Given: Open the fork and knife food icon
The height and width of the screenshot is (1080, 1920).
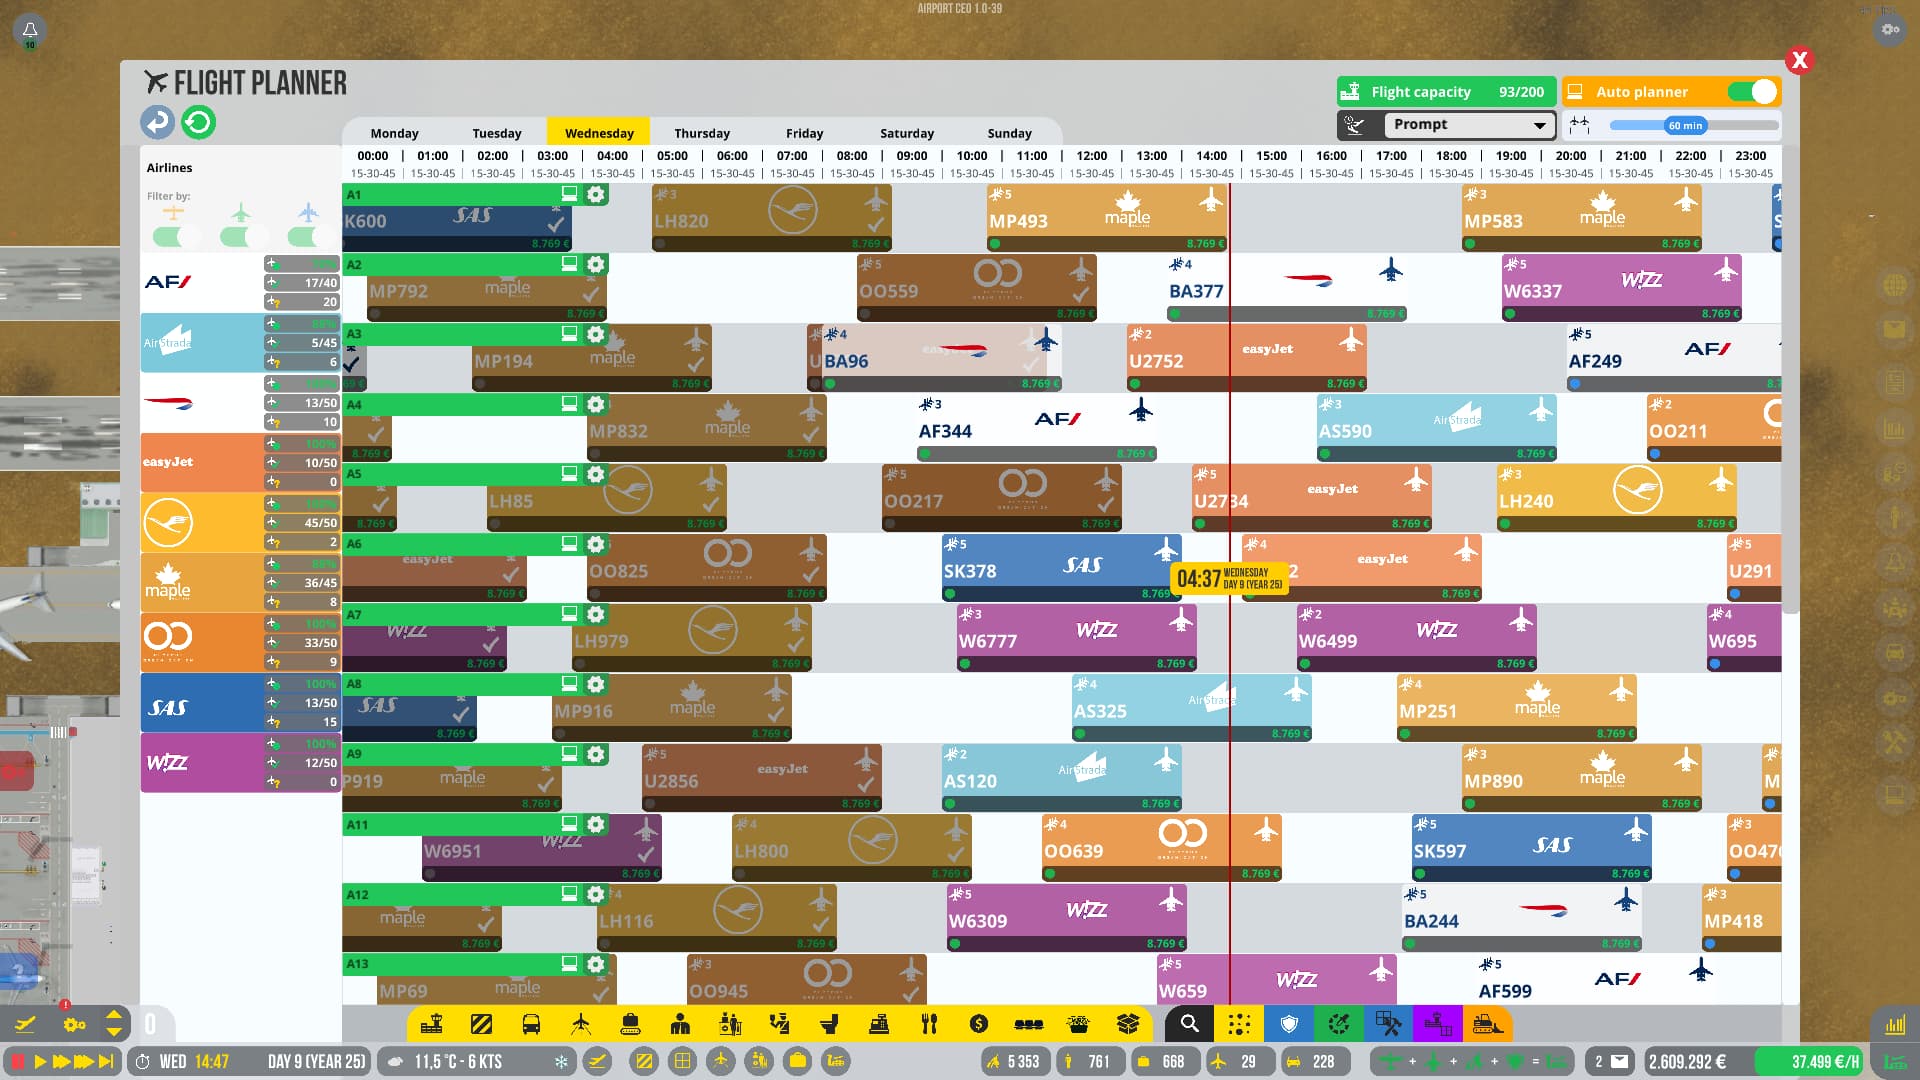Looking at the screenshot, I should click(x=929, y=1023).
